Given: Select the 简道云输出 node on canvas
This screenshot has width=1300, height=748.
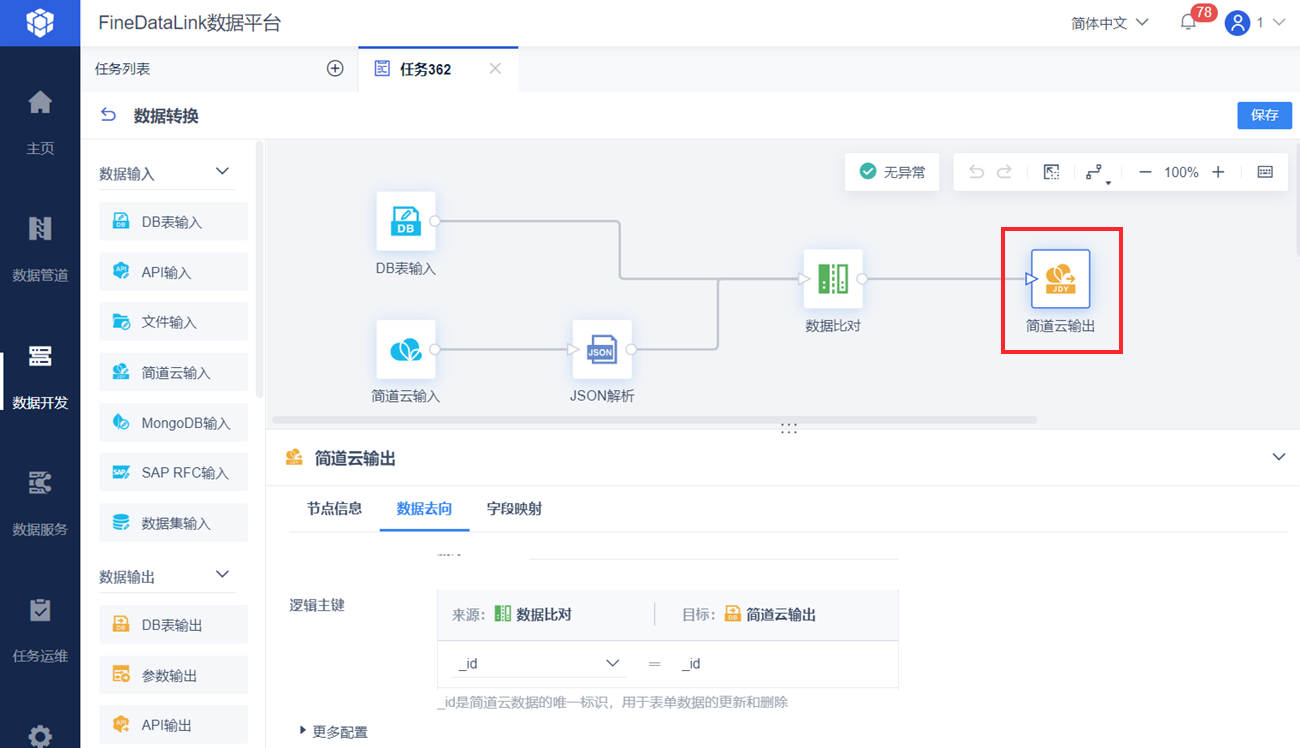Looking at the screenshot, I should coord(1061,279).
